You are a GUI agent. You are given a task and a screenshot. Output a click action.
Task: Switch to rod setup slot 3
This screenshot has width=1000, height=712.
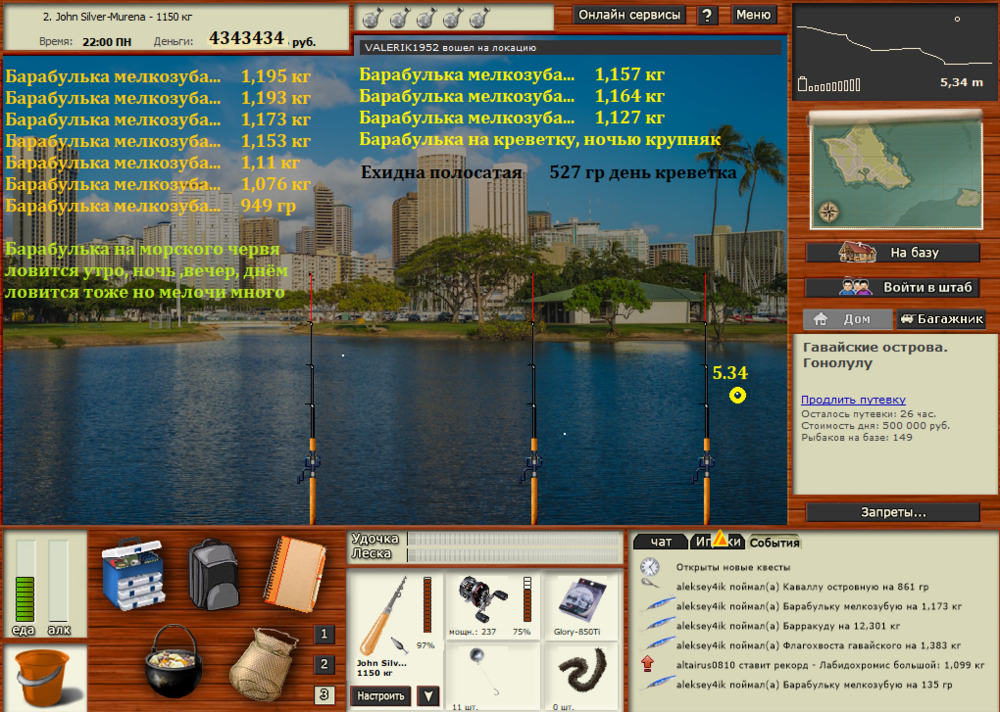pyautogui.click(x=324, y=694)
